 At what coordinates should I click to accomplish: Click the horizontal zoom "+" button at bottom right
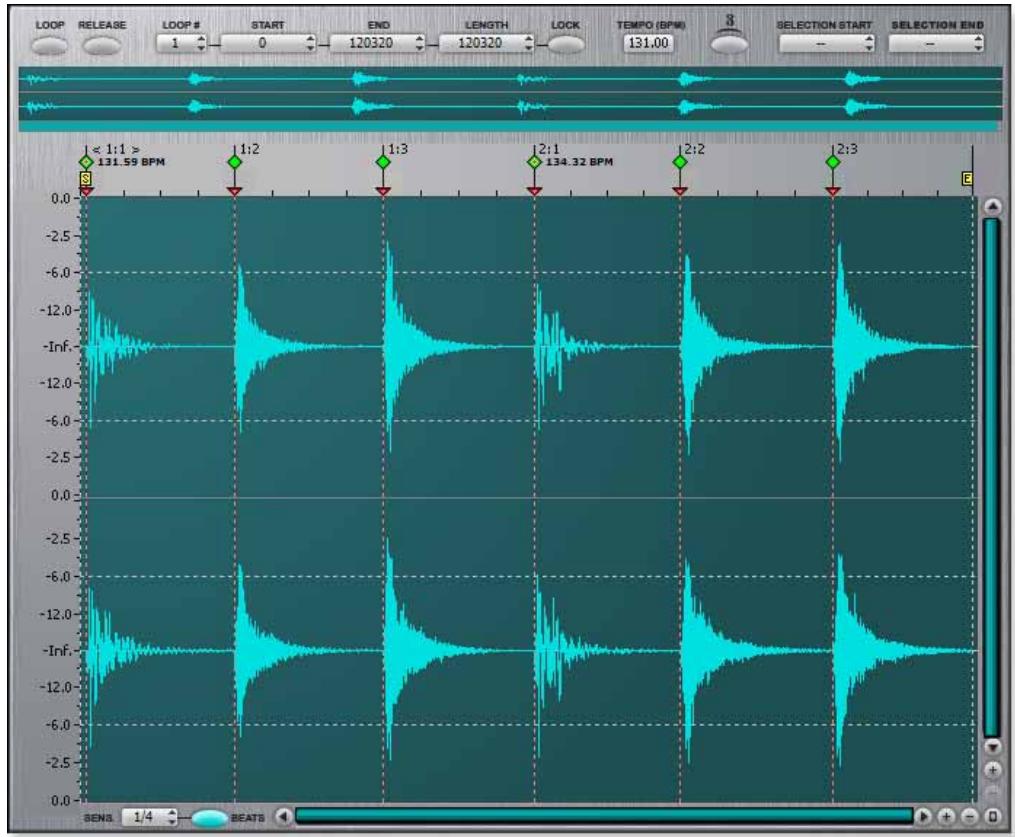pyautogui.click(x=946, y=816)
